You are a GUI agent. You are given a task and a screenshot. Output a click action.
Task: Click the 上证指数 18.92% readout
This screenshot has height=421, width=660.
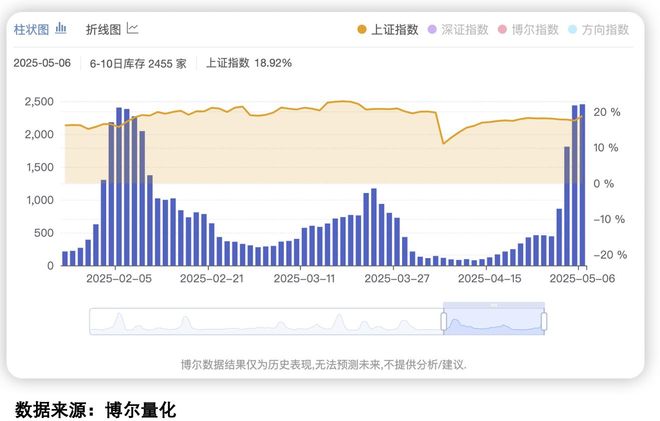tap(249, 63)
